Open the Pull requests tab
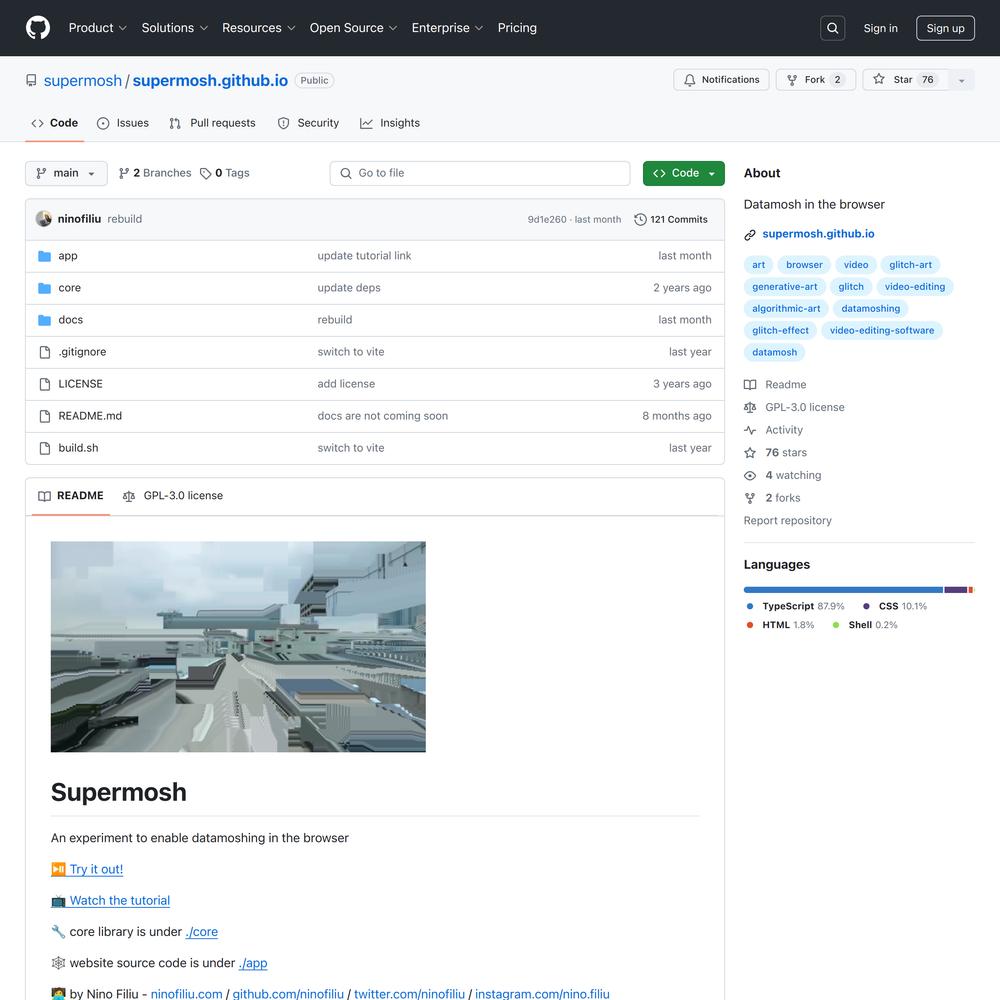1000x1000 pixels. [212, 123]
